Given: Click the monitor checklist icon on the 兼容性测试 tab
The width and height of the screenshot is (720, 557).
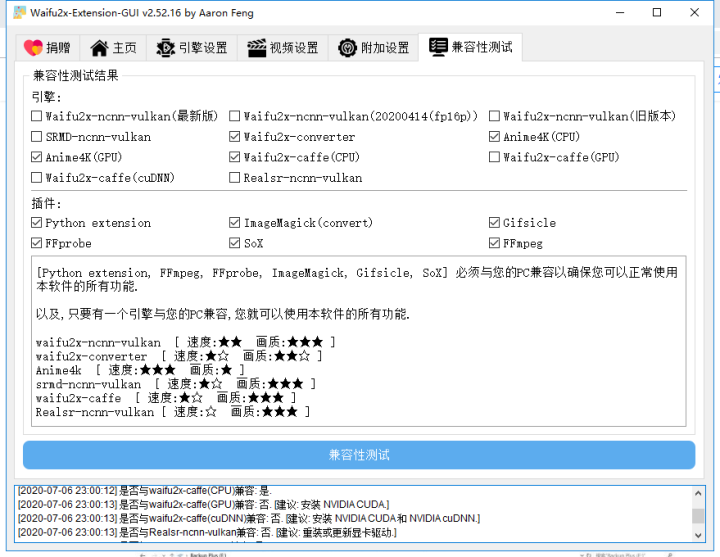Looking at the screenshot, I should pyautogui.click(x=438, y=47).
